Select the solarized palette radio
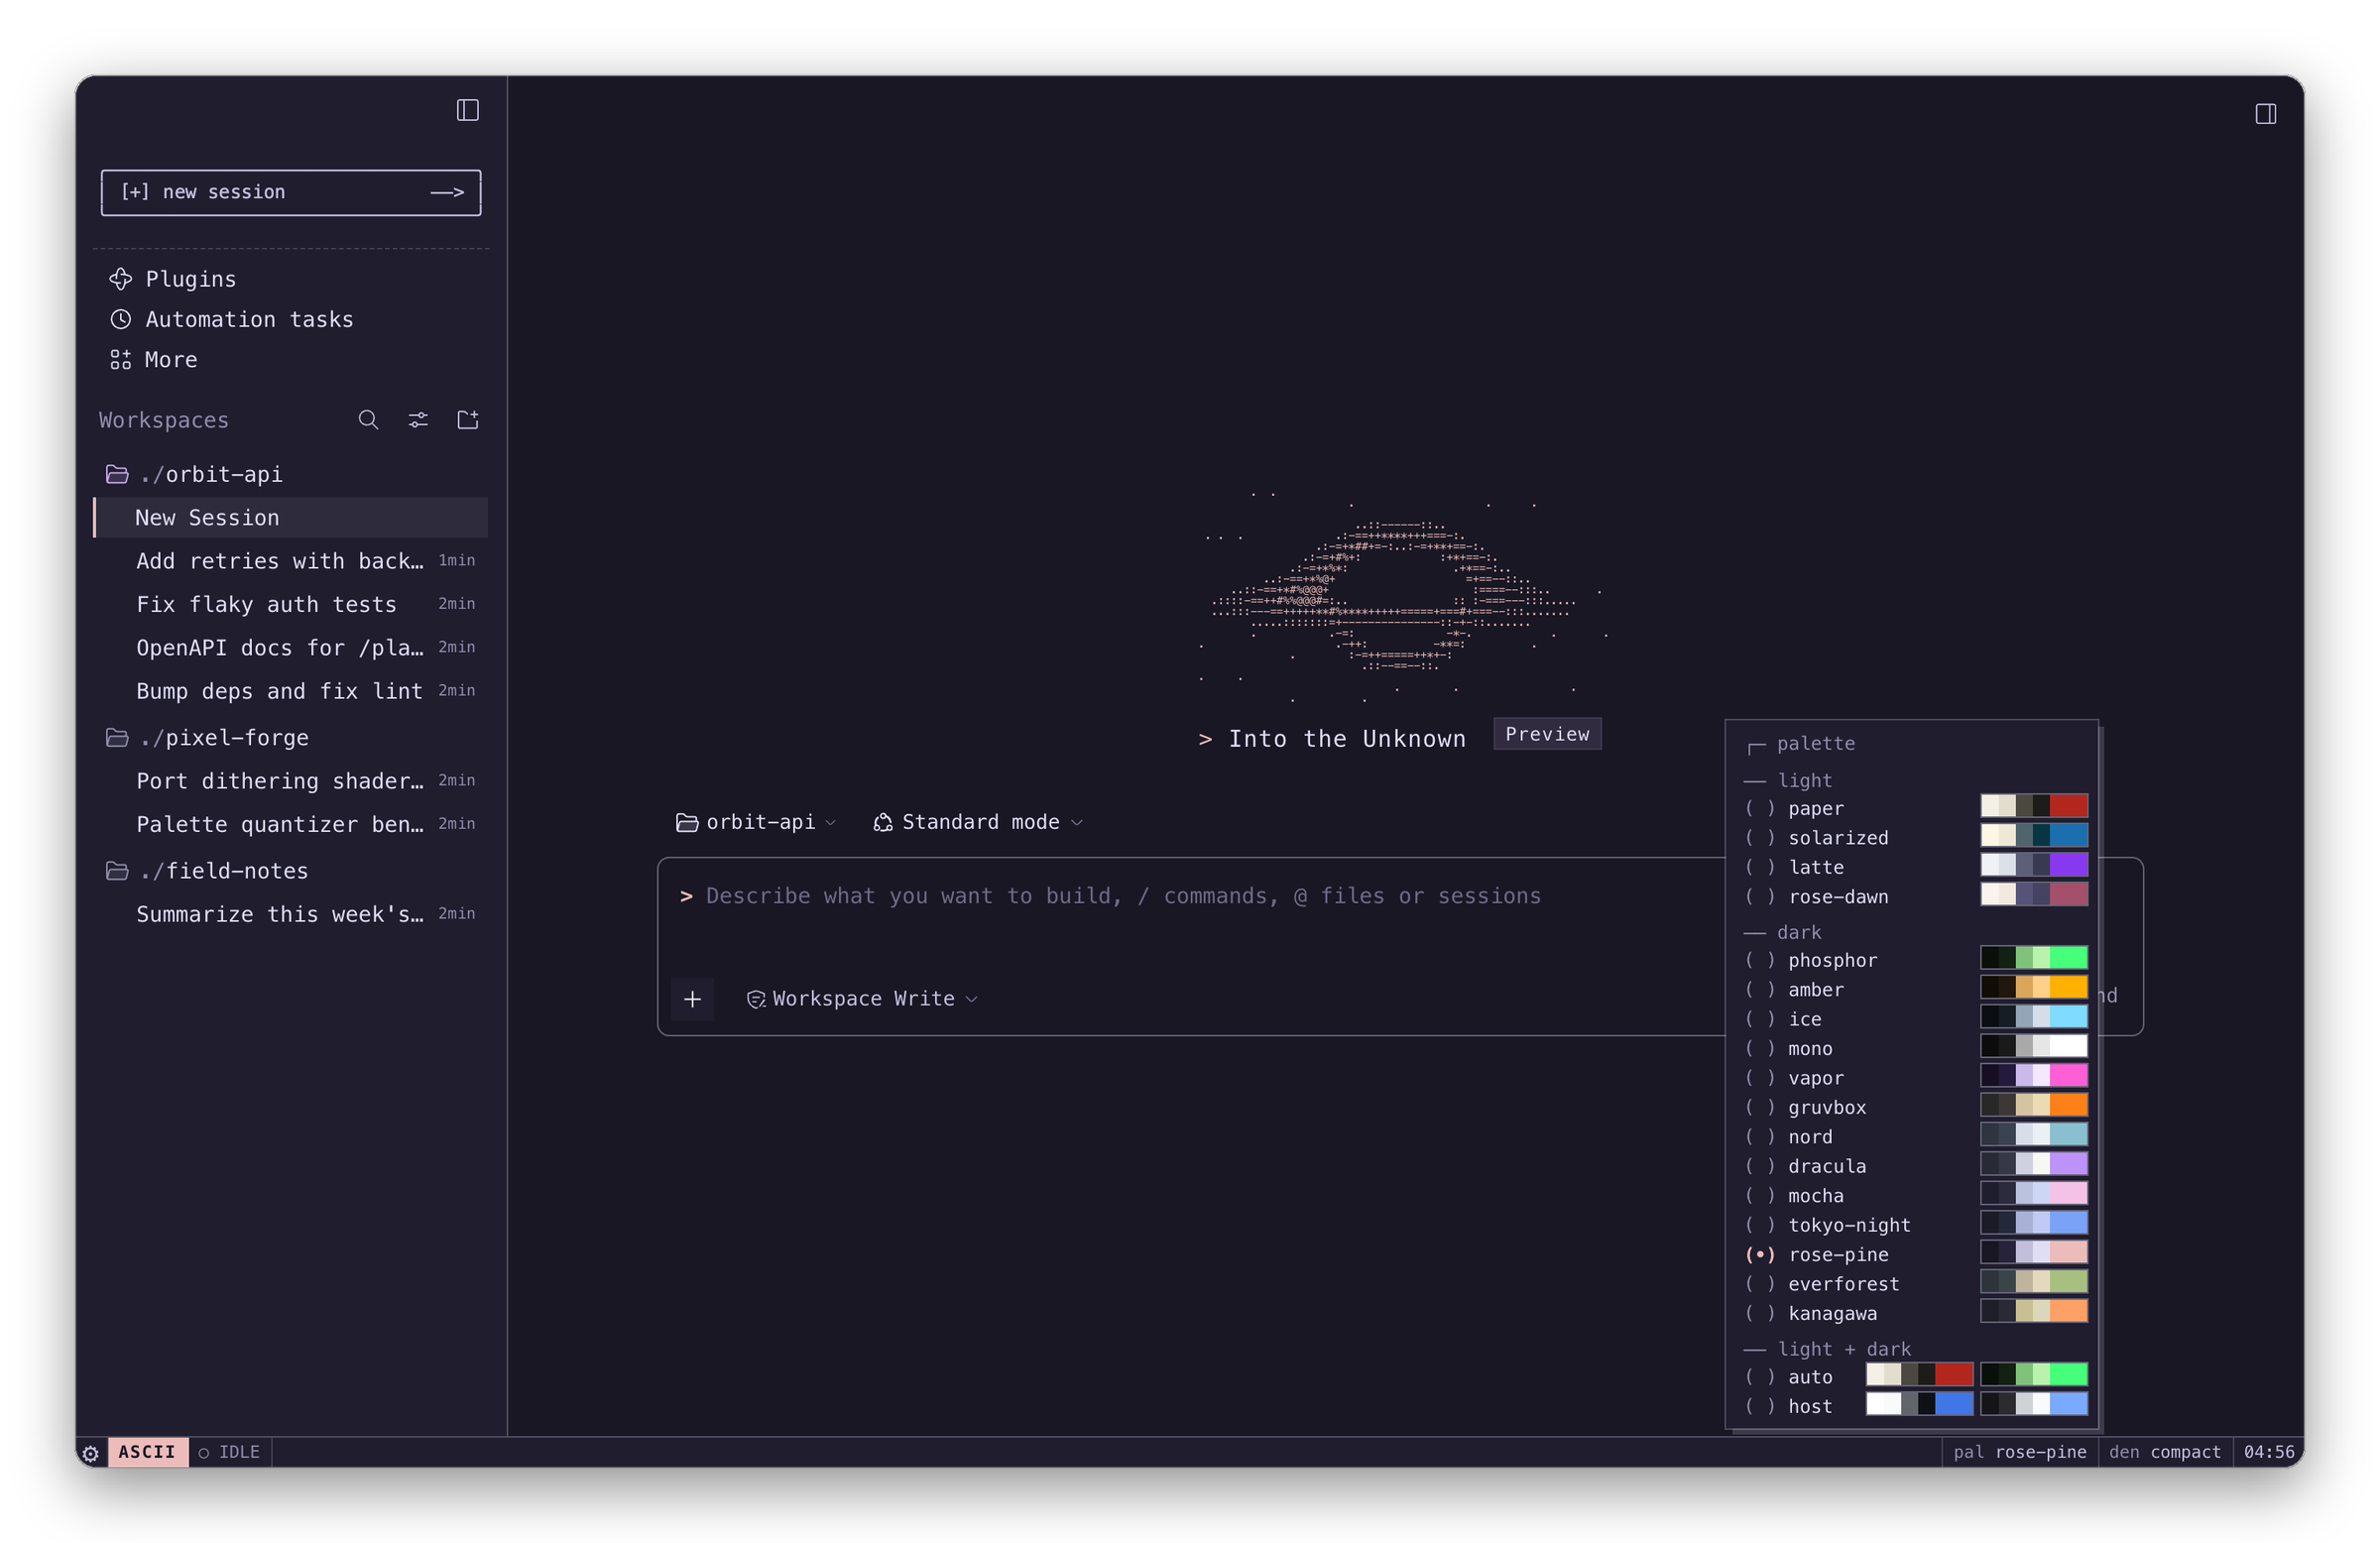2380x1543 pixels. [x=1760, y=838]
